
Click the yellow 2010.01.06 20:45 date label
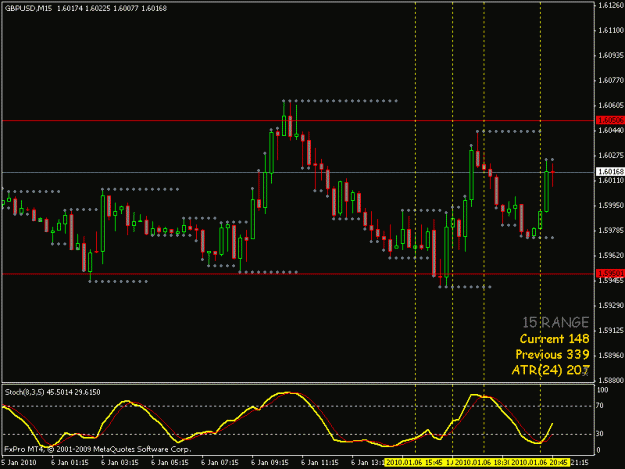[x=540, y=463]
